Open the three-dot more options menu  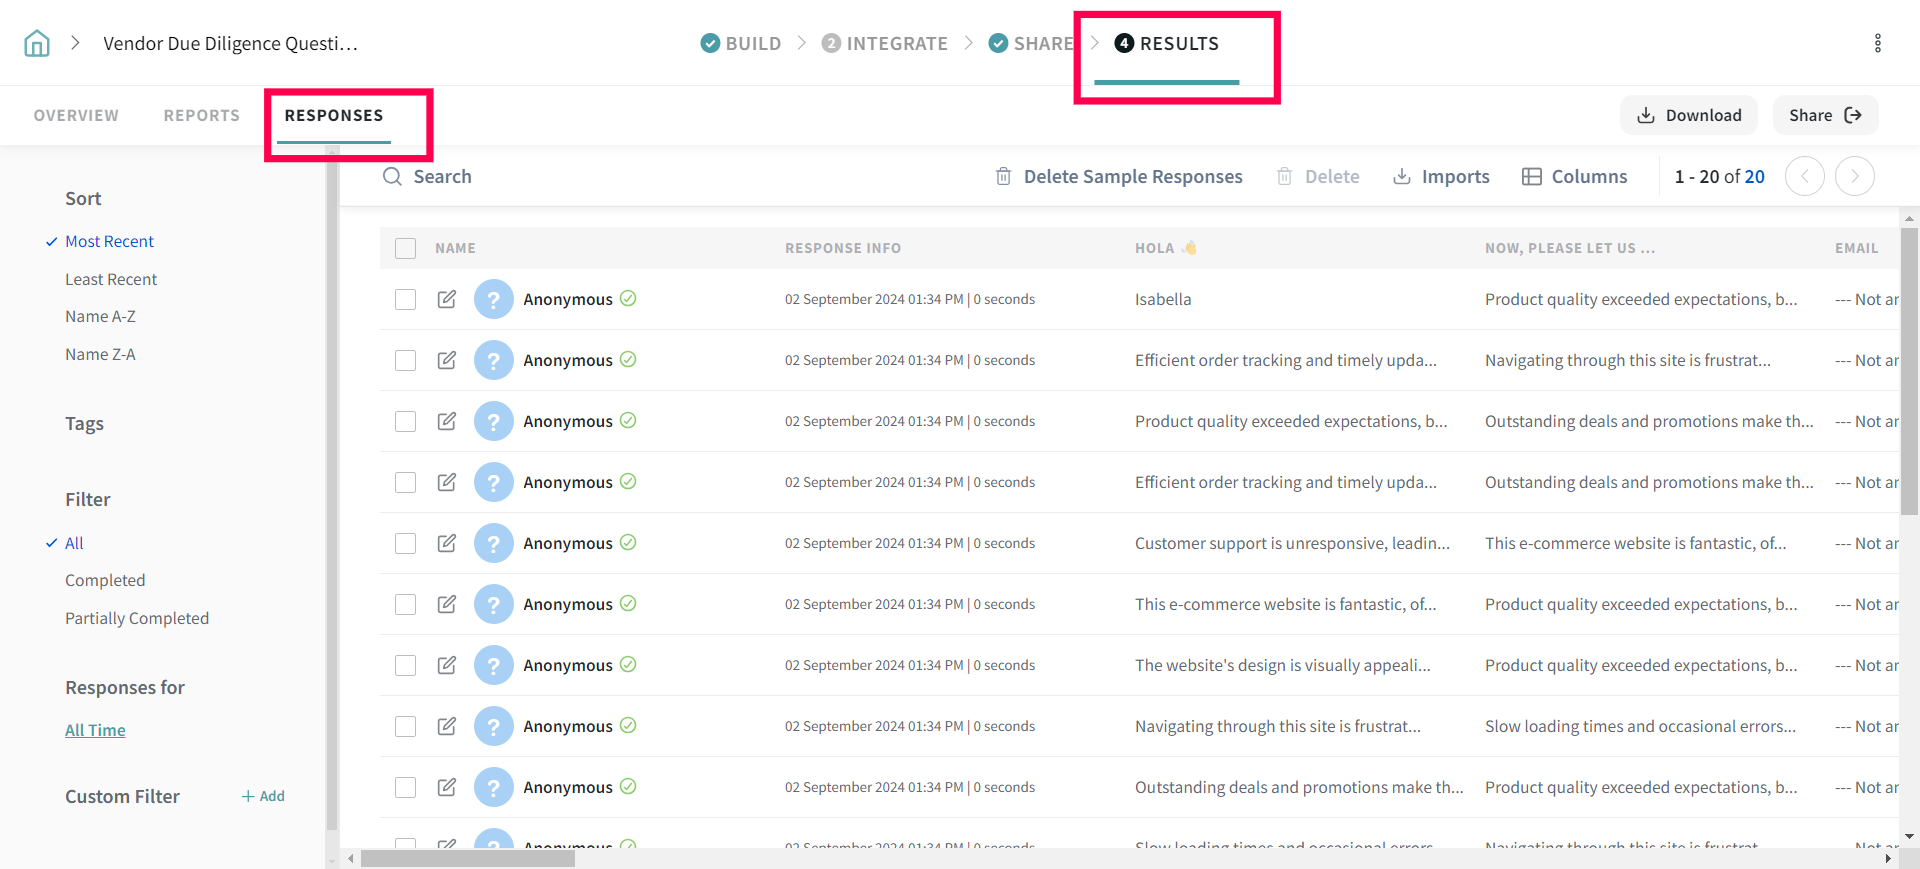point(1877,43)
